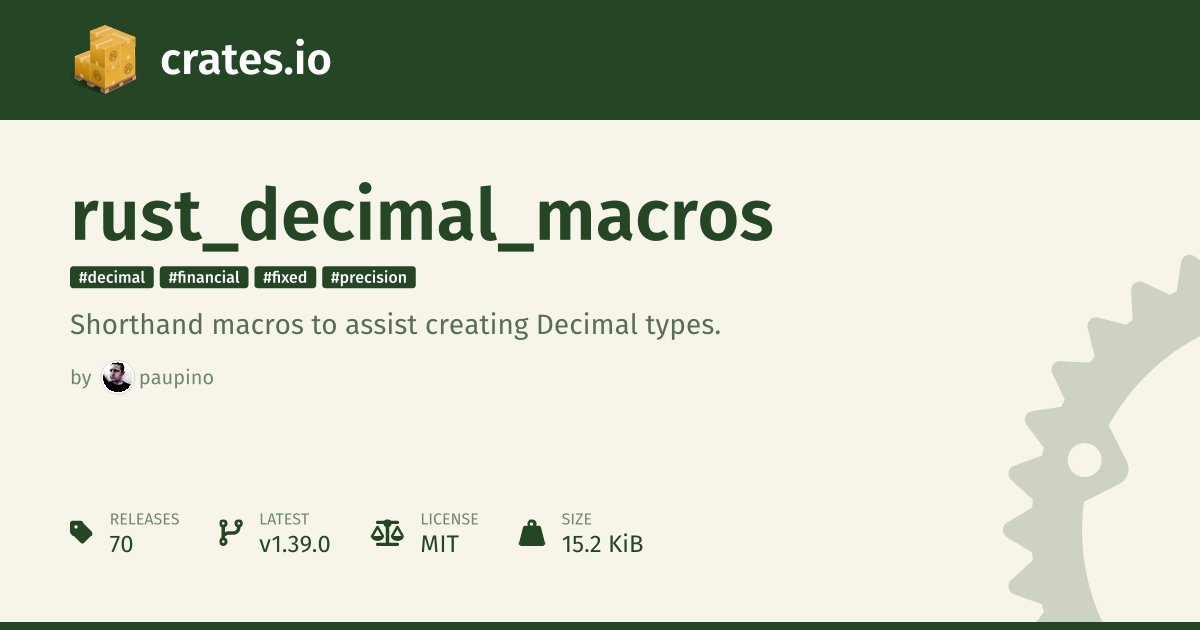Select the rust_decimal_macros crate title
Viewport: 1200px width, 630px height.
[422, 216]
